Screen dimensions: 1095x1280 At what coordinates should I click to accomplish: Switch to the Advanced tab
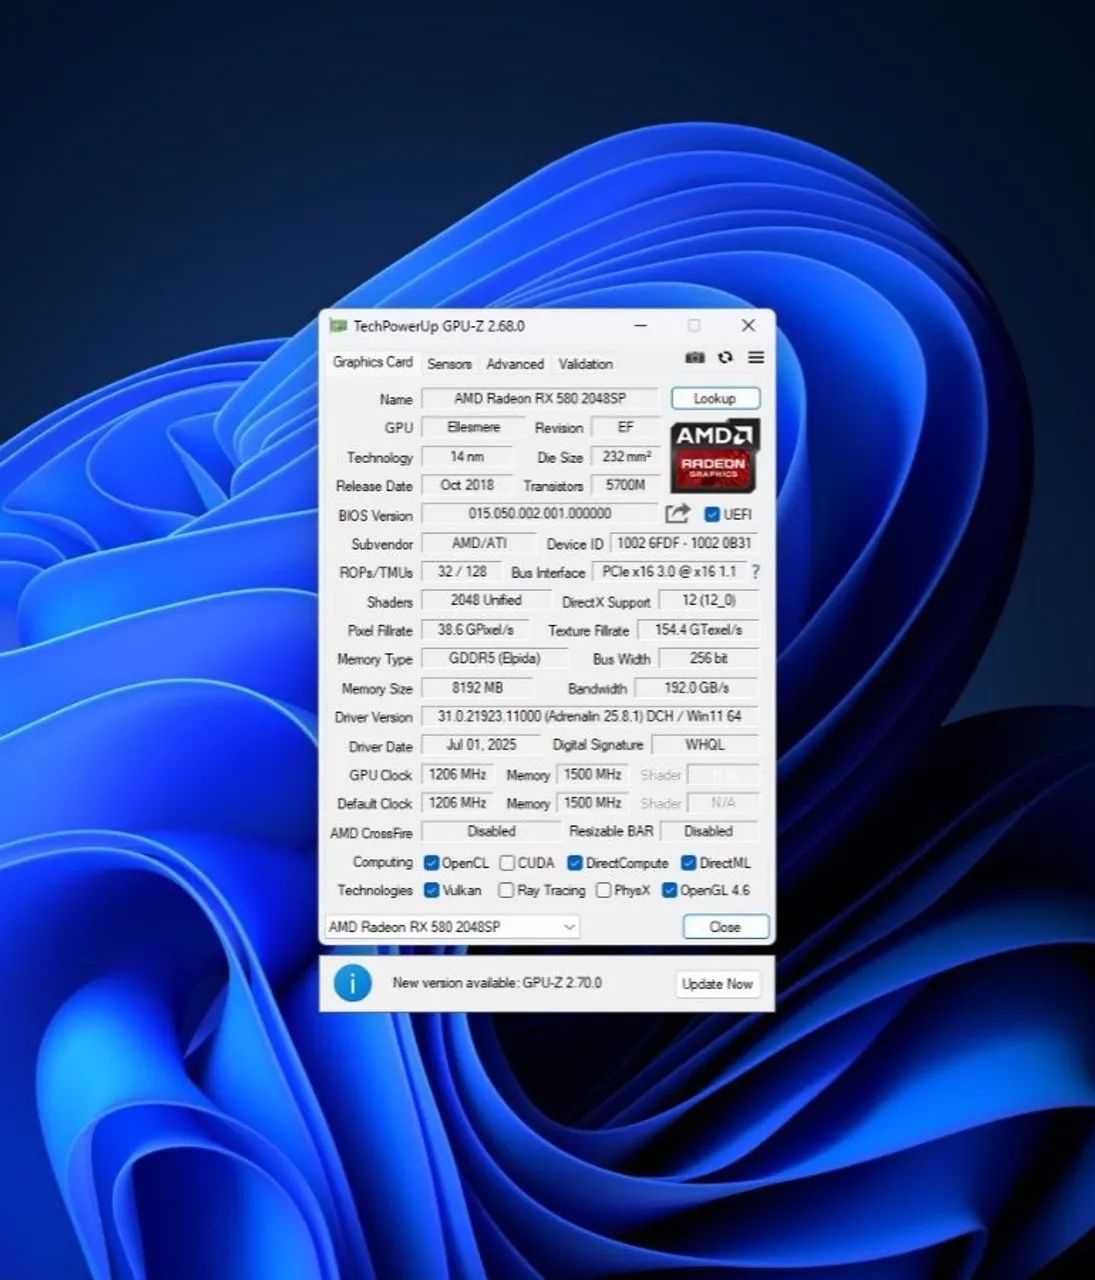pos(515,364)
